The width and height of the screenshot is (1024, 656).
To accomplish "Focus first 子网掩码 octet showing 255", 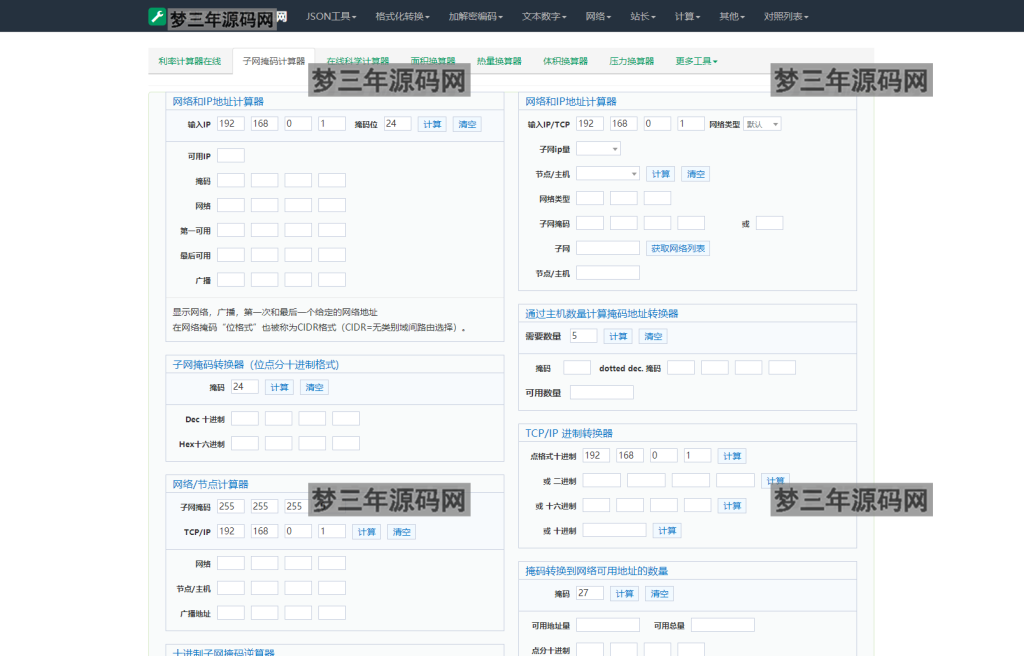I will coord(231,506).
